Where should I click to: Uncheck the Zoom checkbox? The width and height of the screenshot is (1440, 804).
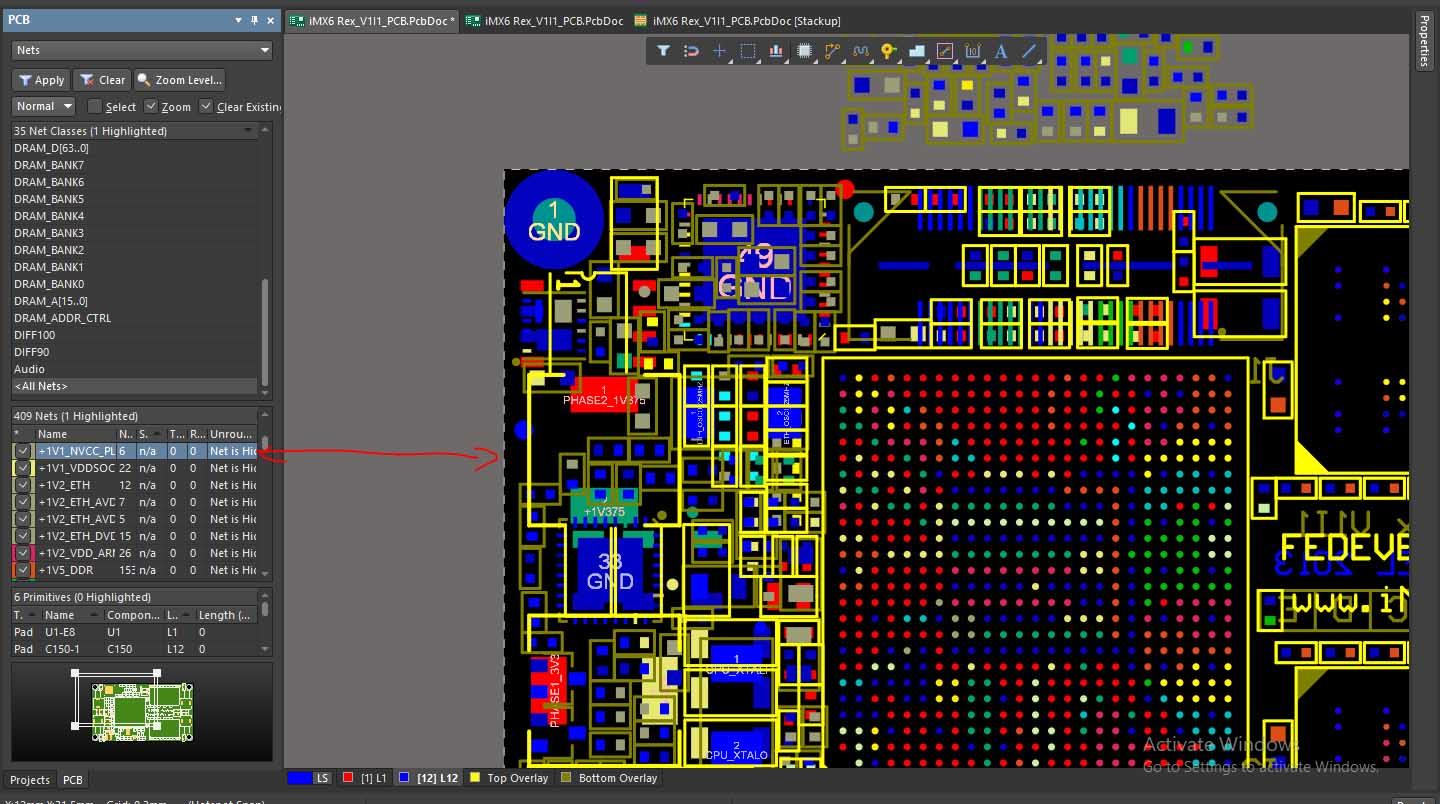pyautogui.click(x=151, y=106)
